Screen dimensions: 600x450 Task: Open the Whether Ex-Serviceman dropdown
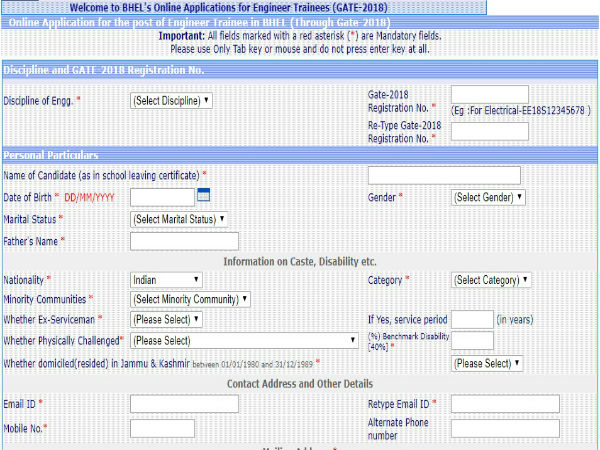(166, 320)
